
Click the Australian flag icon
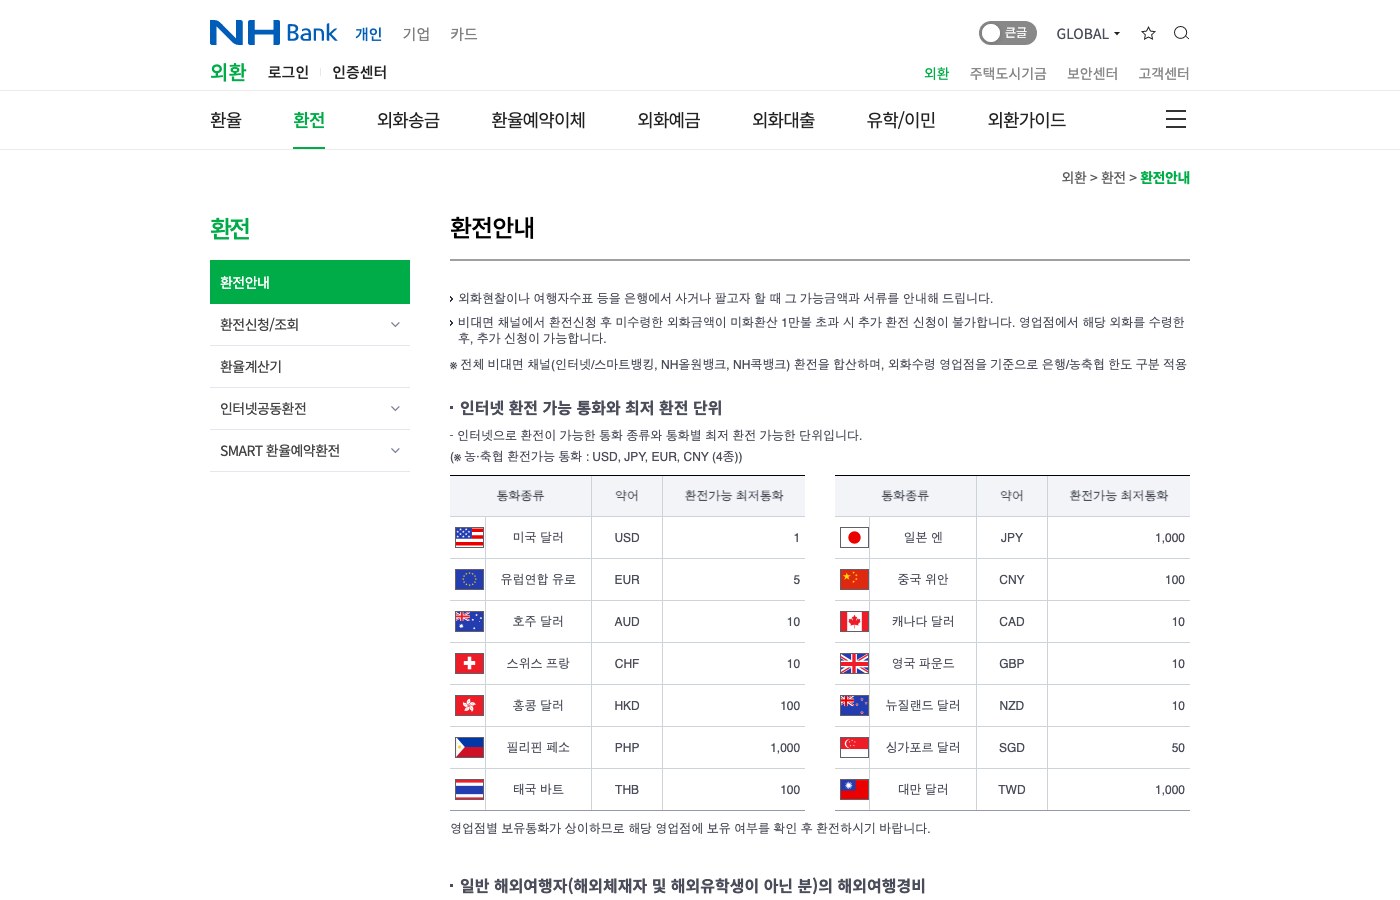pyautogui.click(x=469, y=621)
